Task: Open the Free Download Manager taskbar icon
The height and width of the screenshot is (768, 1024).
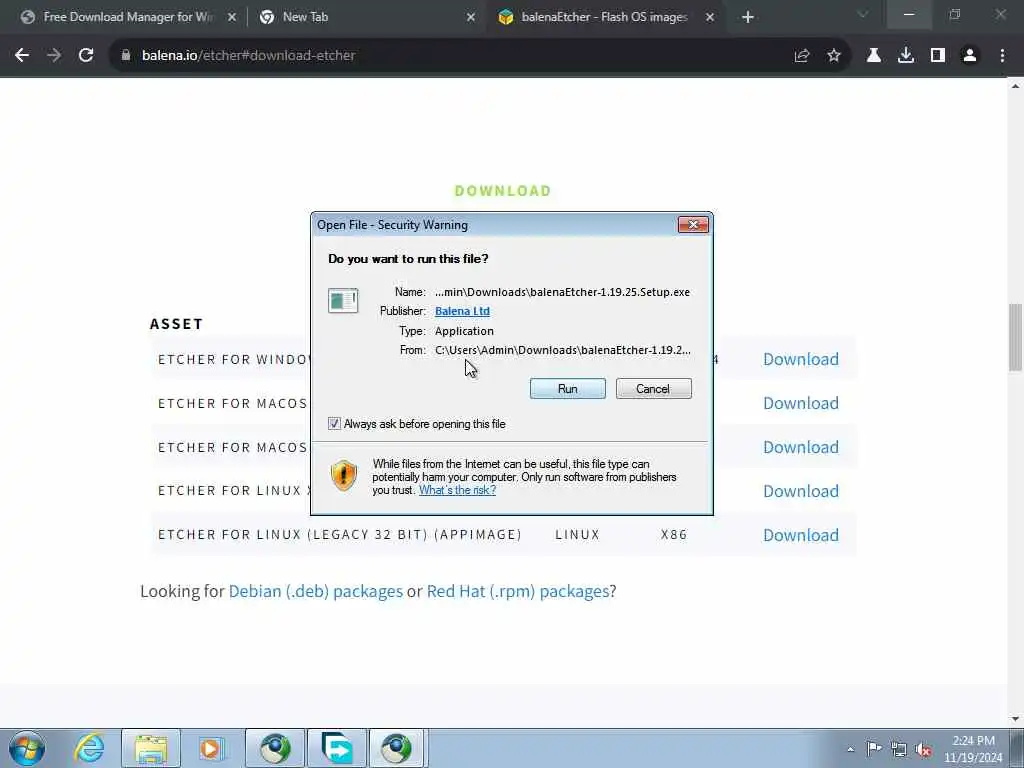Action: (337, 748)
